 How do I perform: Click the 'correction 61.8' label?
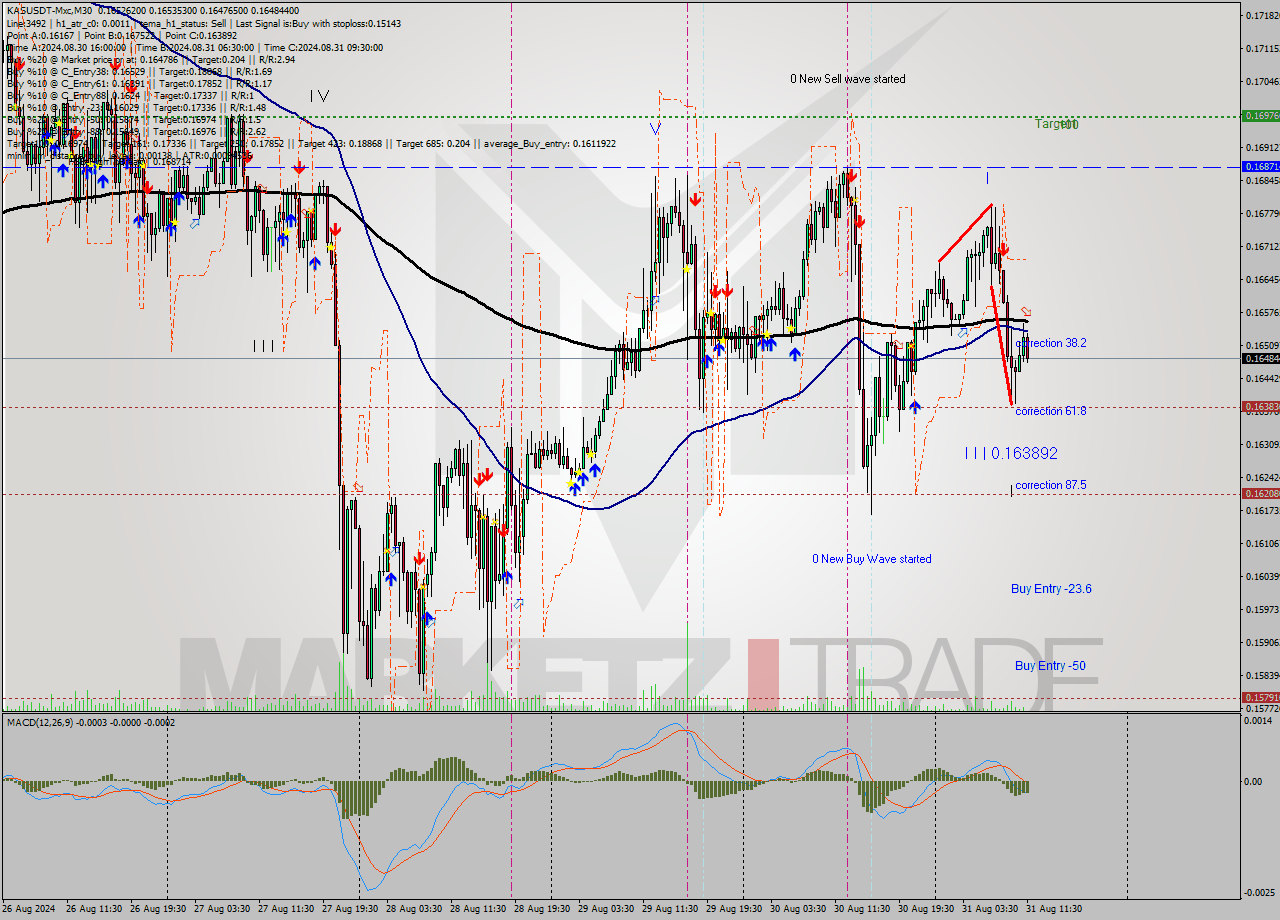pyautogui.click(x=1051, y=411)
